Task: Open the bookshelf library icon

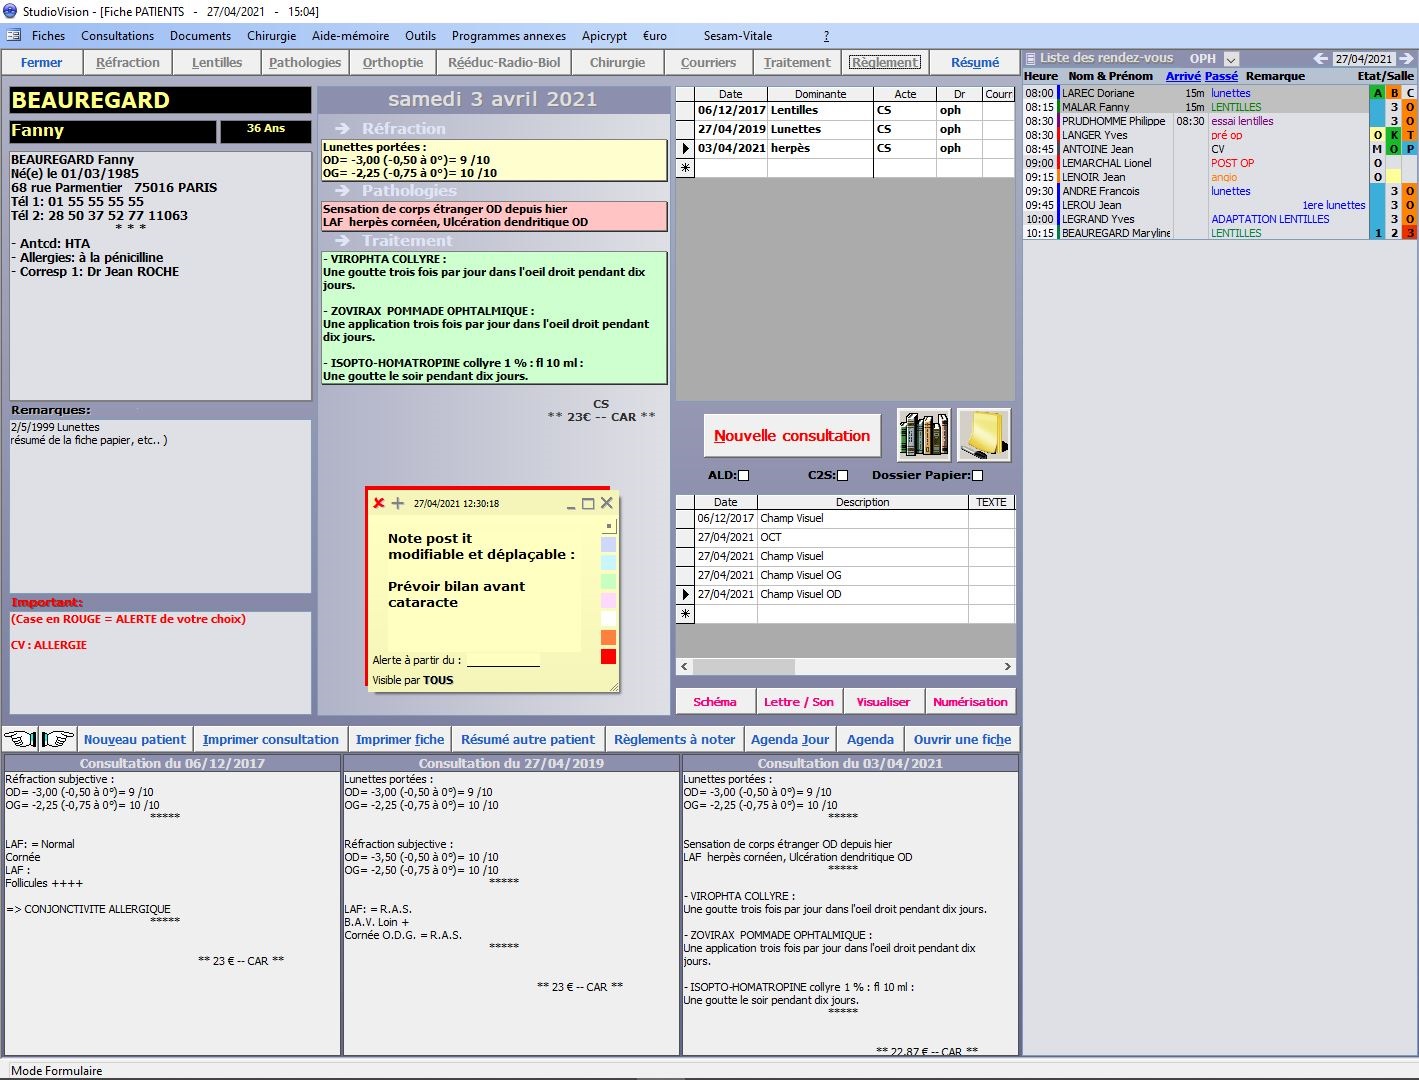Action: [923, 435]
